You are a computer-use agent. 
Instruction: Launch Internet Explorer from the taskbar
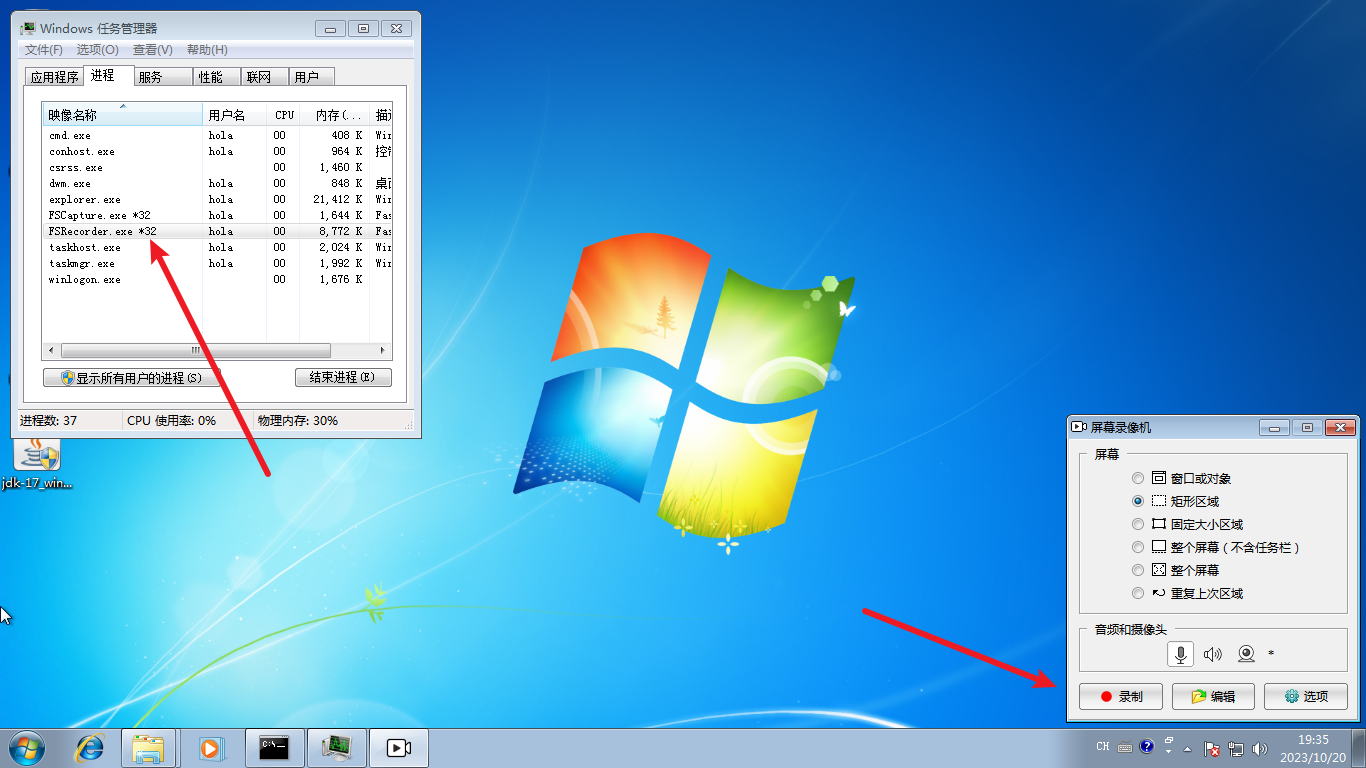coord(89,747)
